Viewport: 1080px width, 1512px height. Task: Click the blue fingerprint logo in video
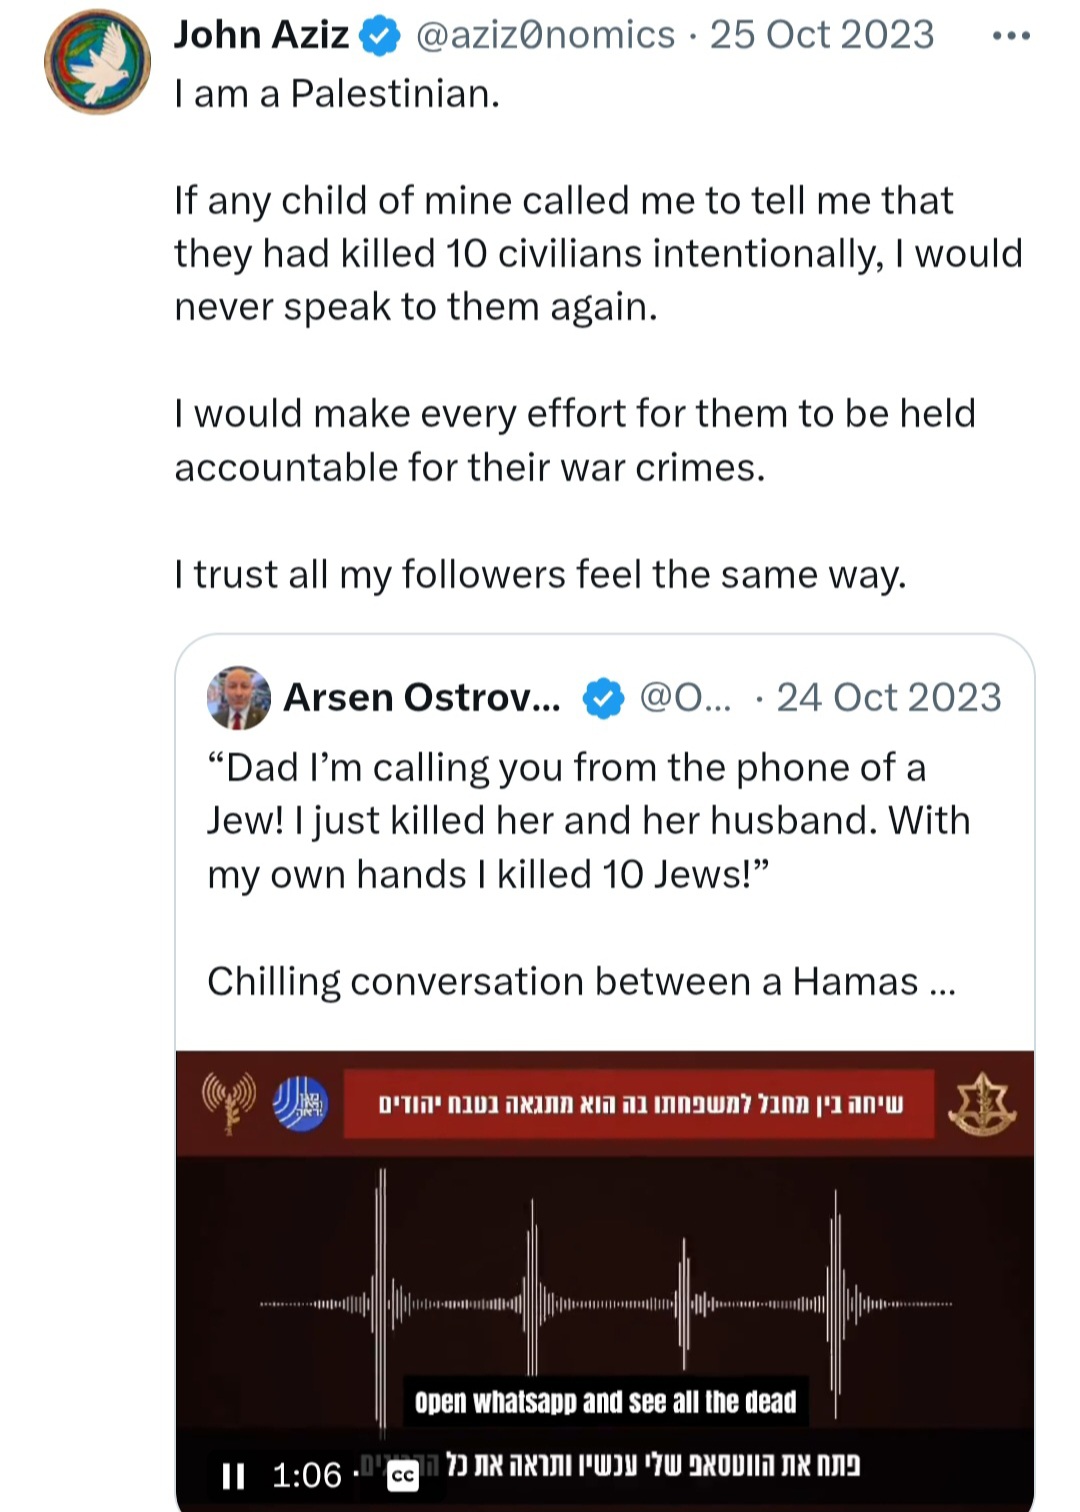(300, 1105)
